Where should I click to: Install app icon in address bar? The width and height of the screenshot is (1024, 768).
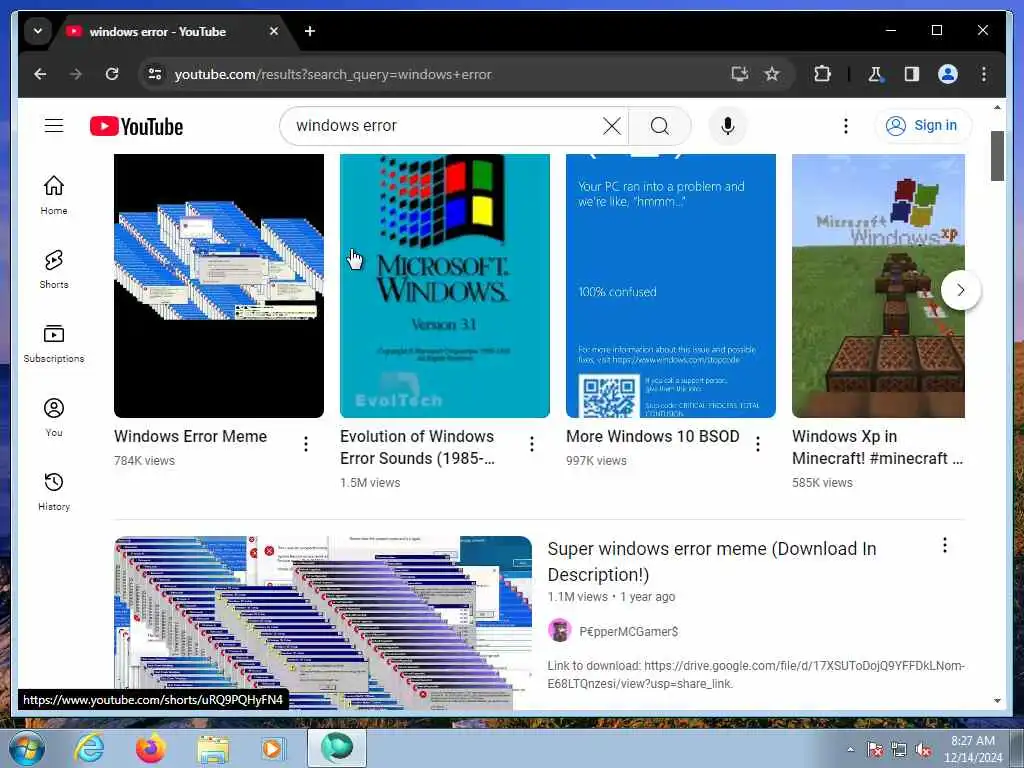point(739,74)
